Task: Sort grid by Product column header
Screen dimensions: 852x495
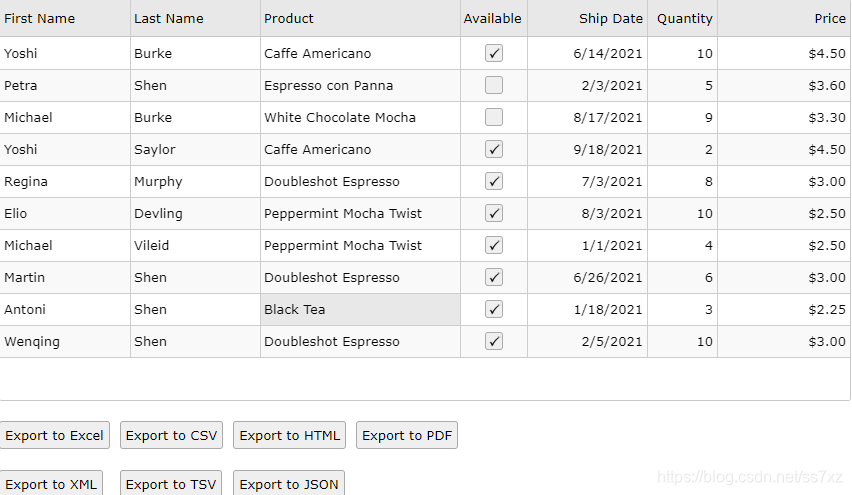Action: tap(289, 18)
